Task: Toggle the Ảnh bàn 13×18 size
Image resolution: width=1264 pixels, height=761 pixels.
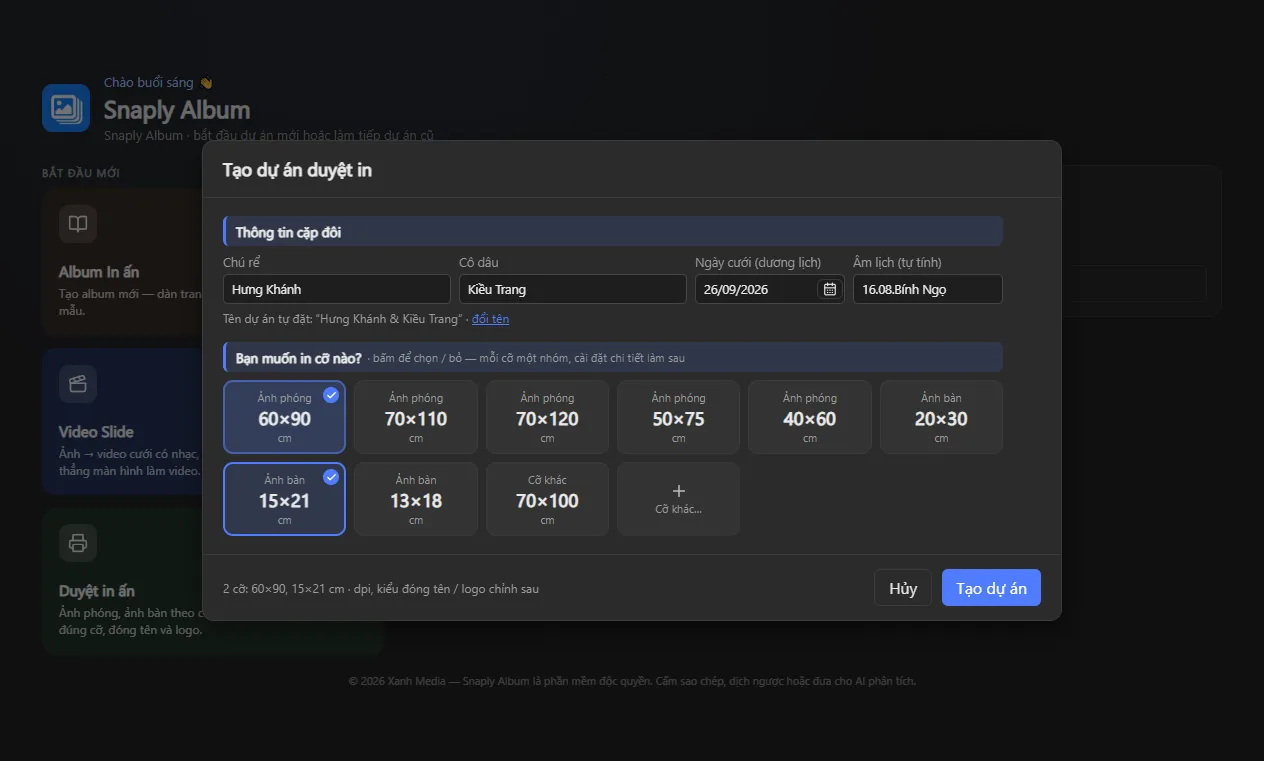Action: [x=416, y=499]
